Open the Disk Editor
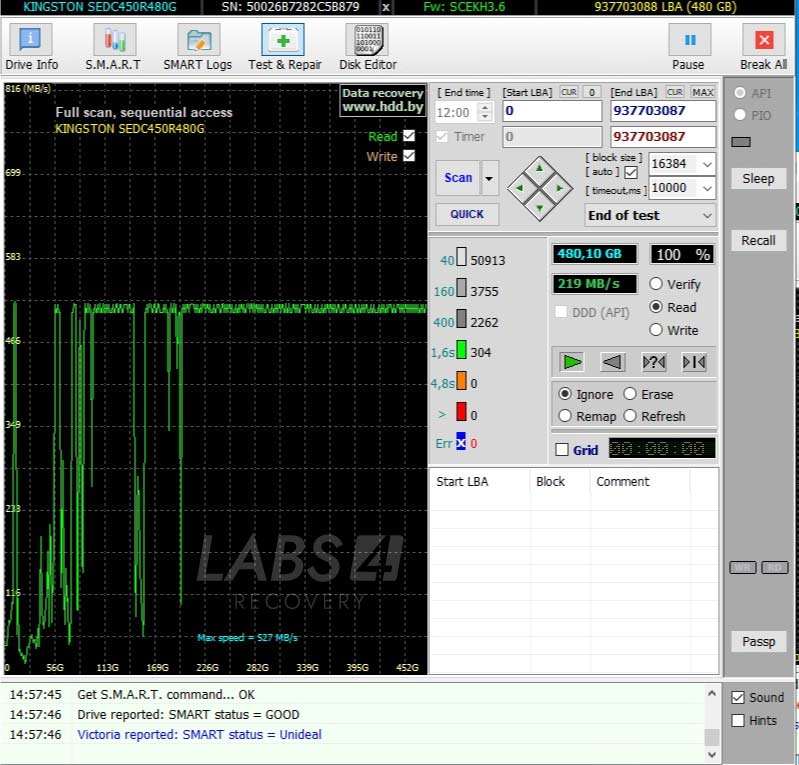This screenshot has width=799, height=765. click(x=368, y=47)
